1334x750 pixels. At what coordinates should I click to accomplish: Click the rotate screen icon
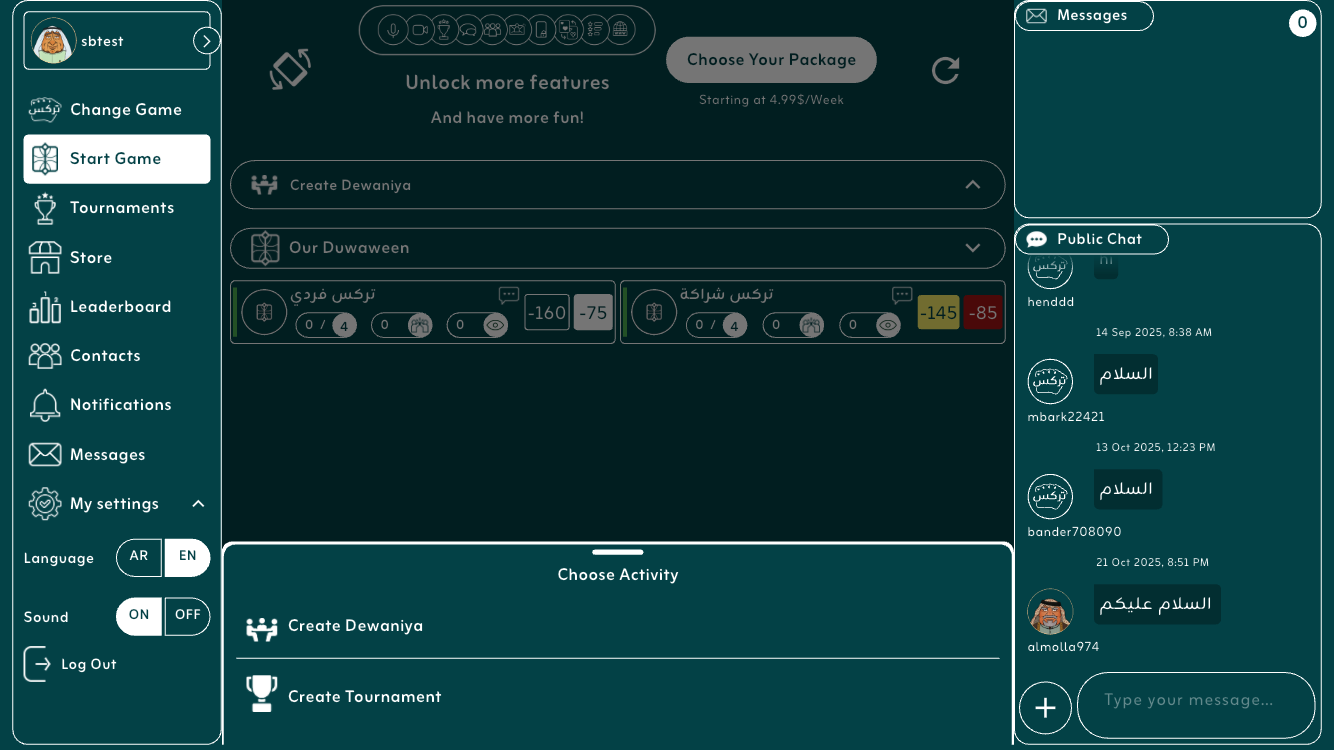pos(290,69)
